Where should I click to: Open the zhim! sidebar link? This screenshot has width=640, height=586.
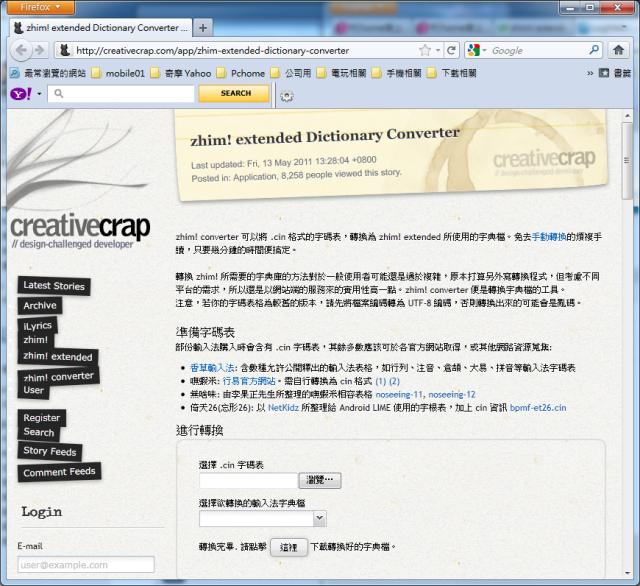(x=36, y=340)
